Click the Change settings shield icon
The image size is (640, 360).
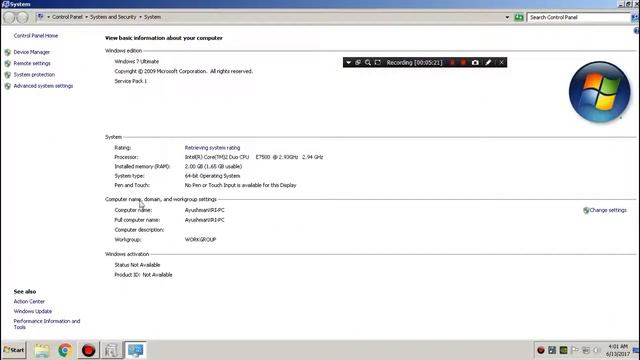click(586, 210)
